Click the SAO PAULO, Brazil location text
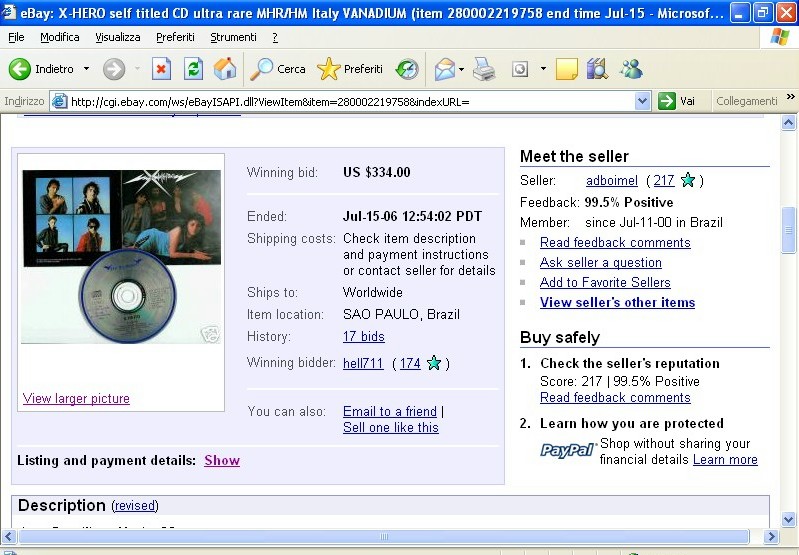 (402, 314)
